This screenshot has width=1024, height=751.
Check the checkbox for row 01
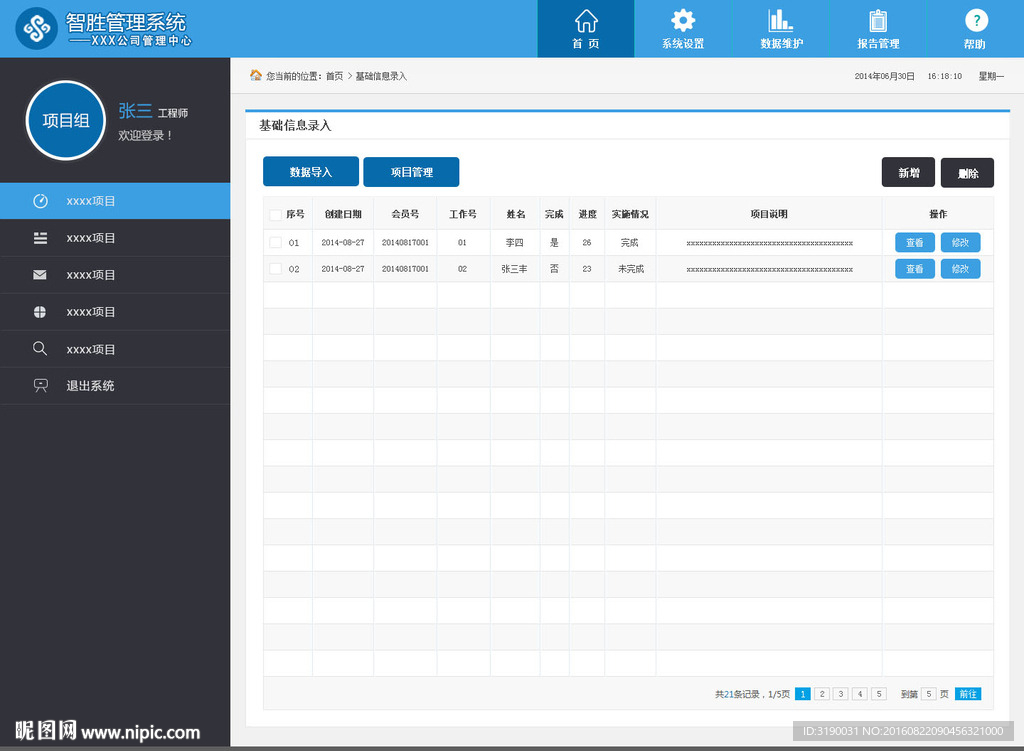pos(275,243)
